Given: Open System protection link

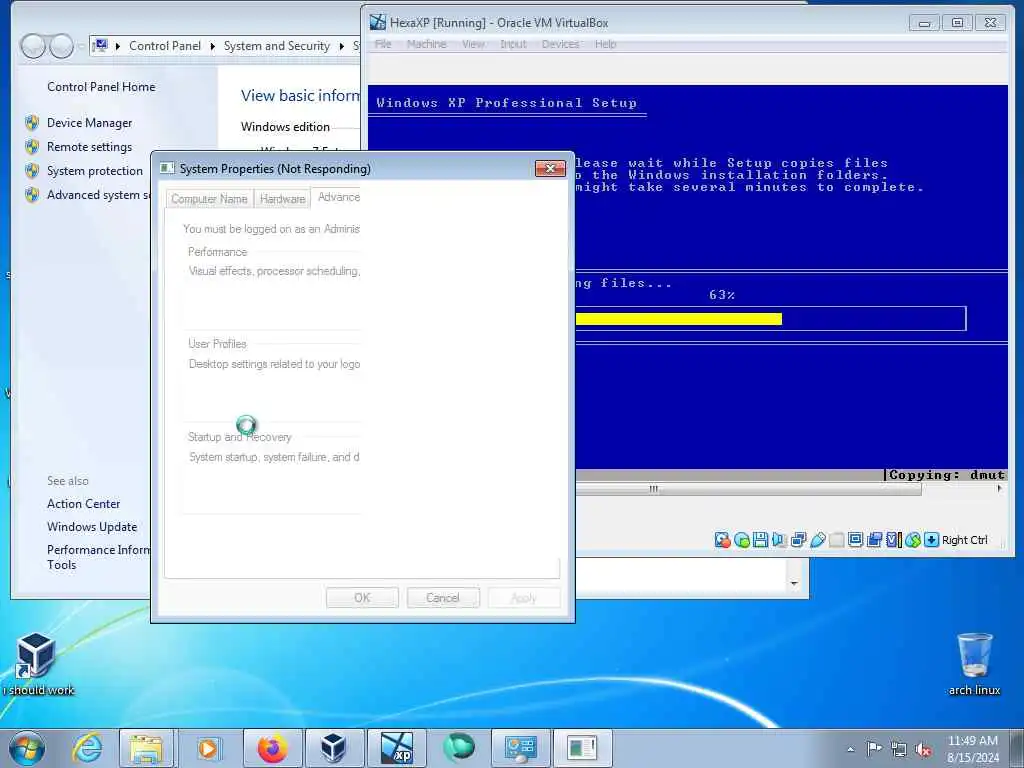Looking at the screenshot, I should coord(95,171).
